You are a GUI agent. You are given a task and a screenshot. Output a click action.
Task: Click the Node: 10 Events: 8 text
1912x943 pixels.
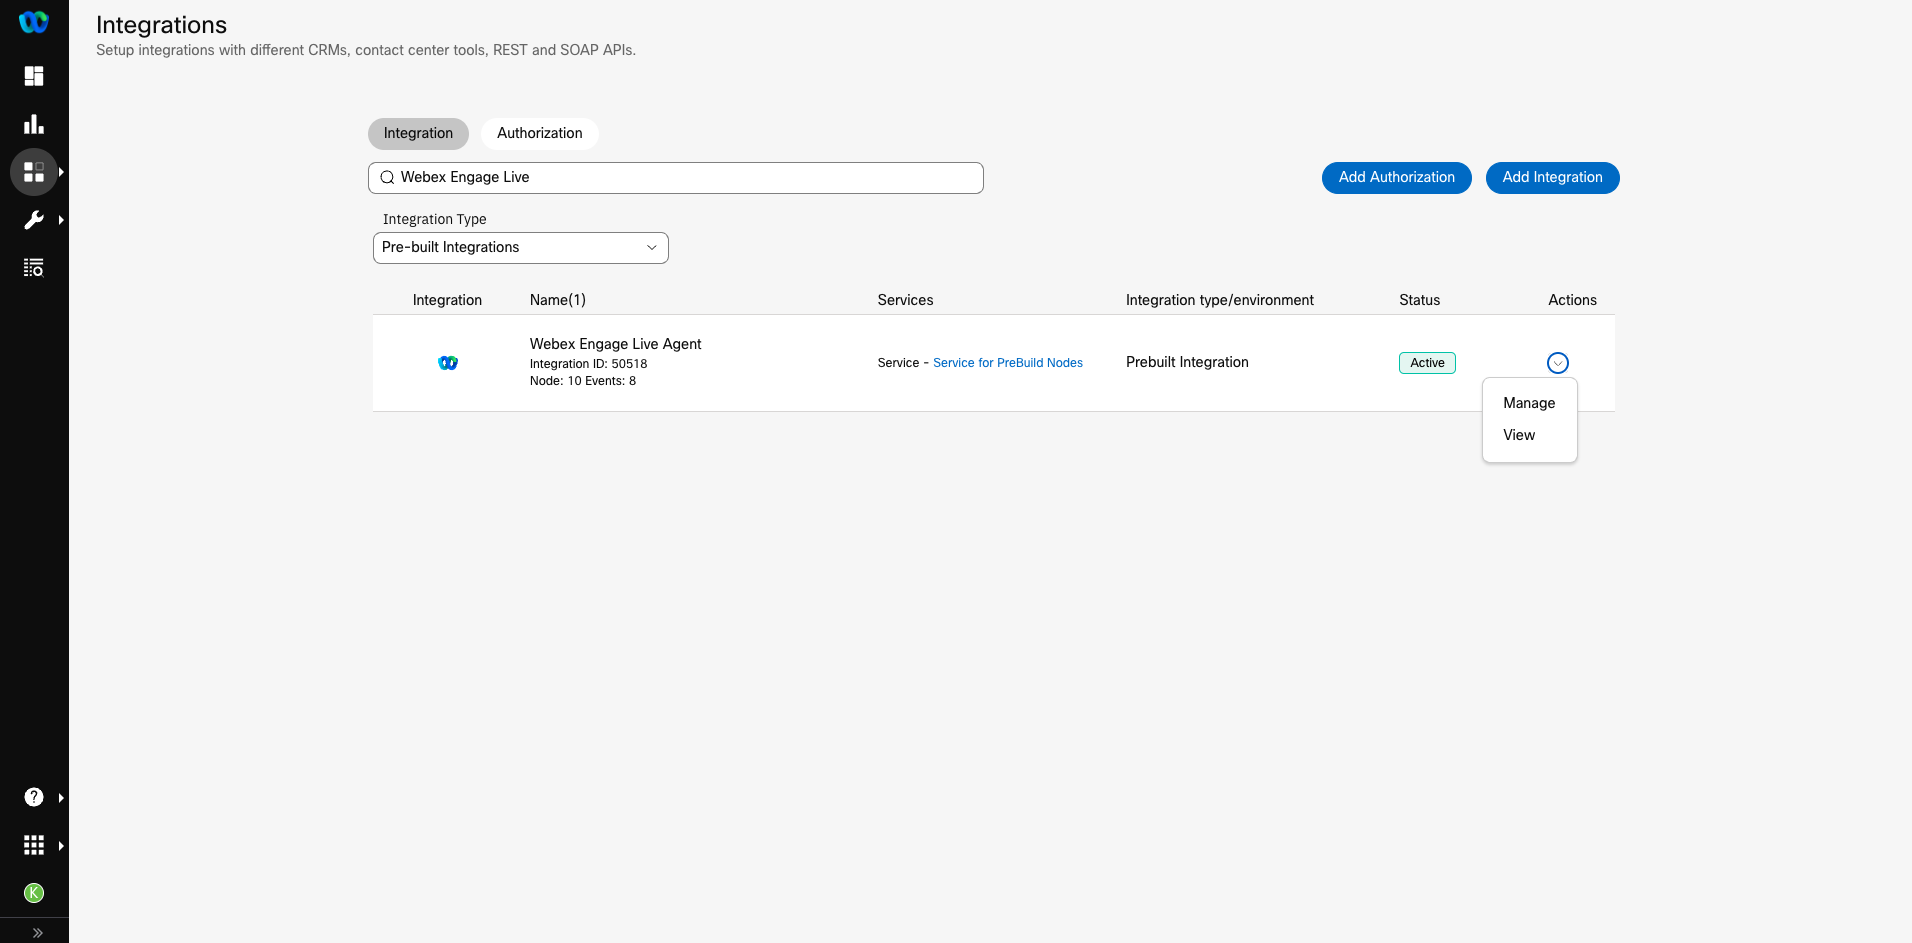583,381
